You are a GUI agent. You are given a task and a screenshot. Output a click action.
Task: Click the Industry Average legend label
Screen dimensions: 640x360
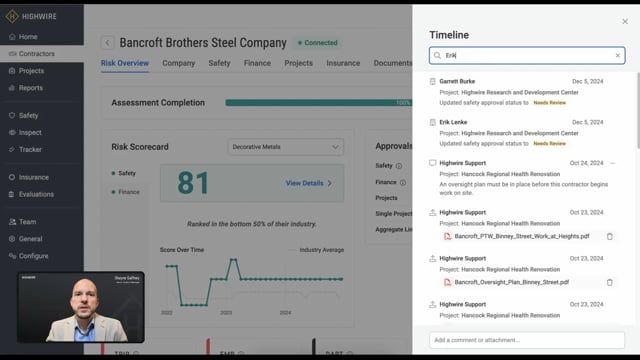pyautogui.click(x=322, y=250)
